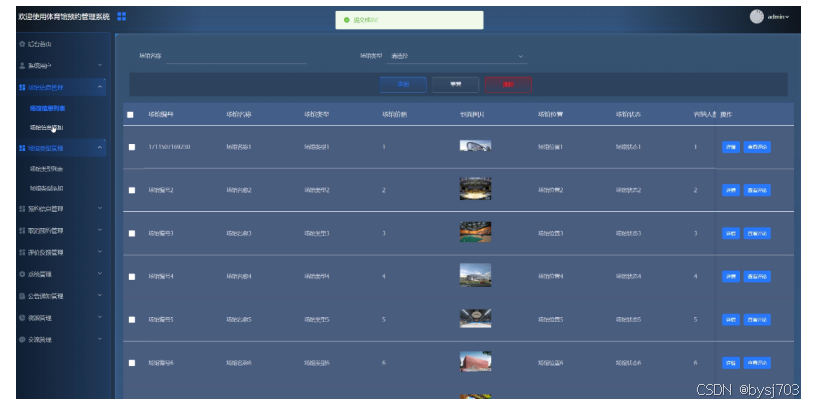The image size is (819, 406).
Task: Toggle the select-all checkbox in the table header
Action: pos(131,115)
